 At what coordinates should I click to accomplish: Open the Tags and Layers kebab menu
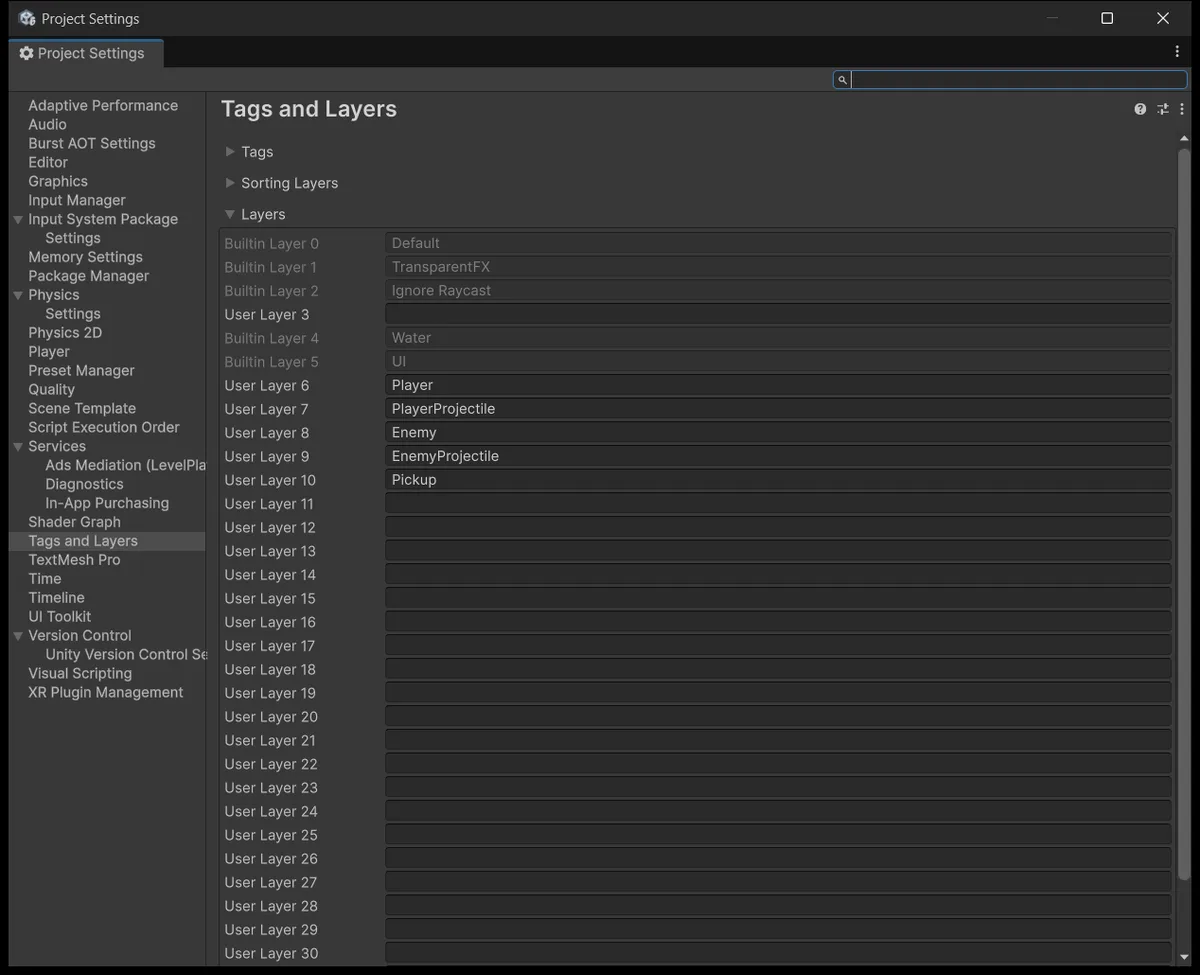coord(1182,109)
